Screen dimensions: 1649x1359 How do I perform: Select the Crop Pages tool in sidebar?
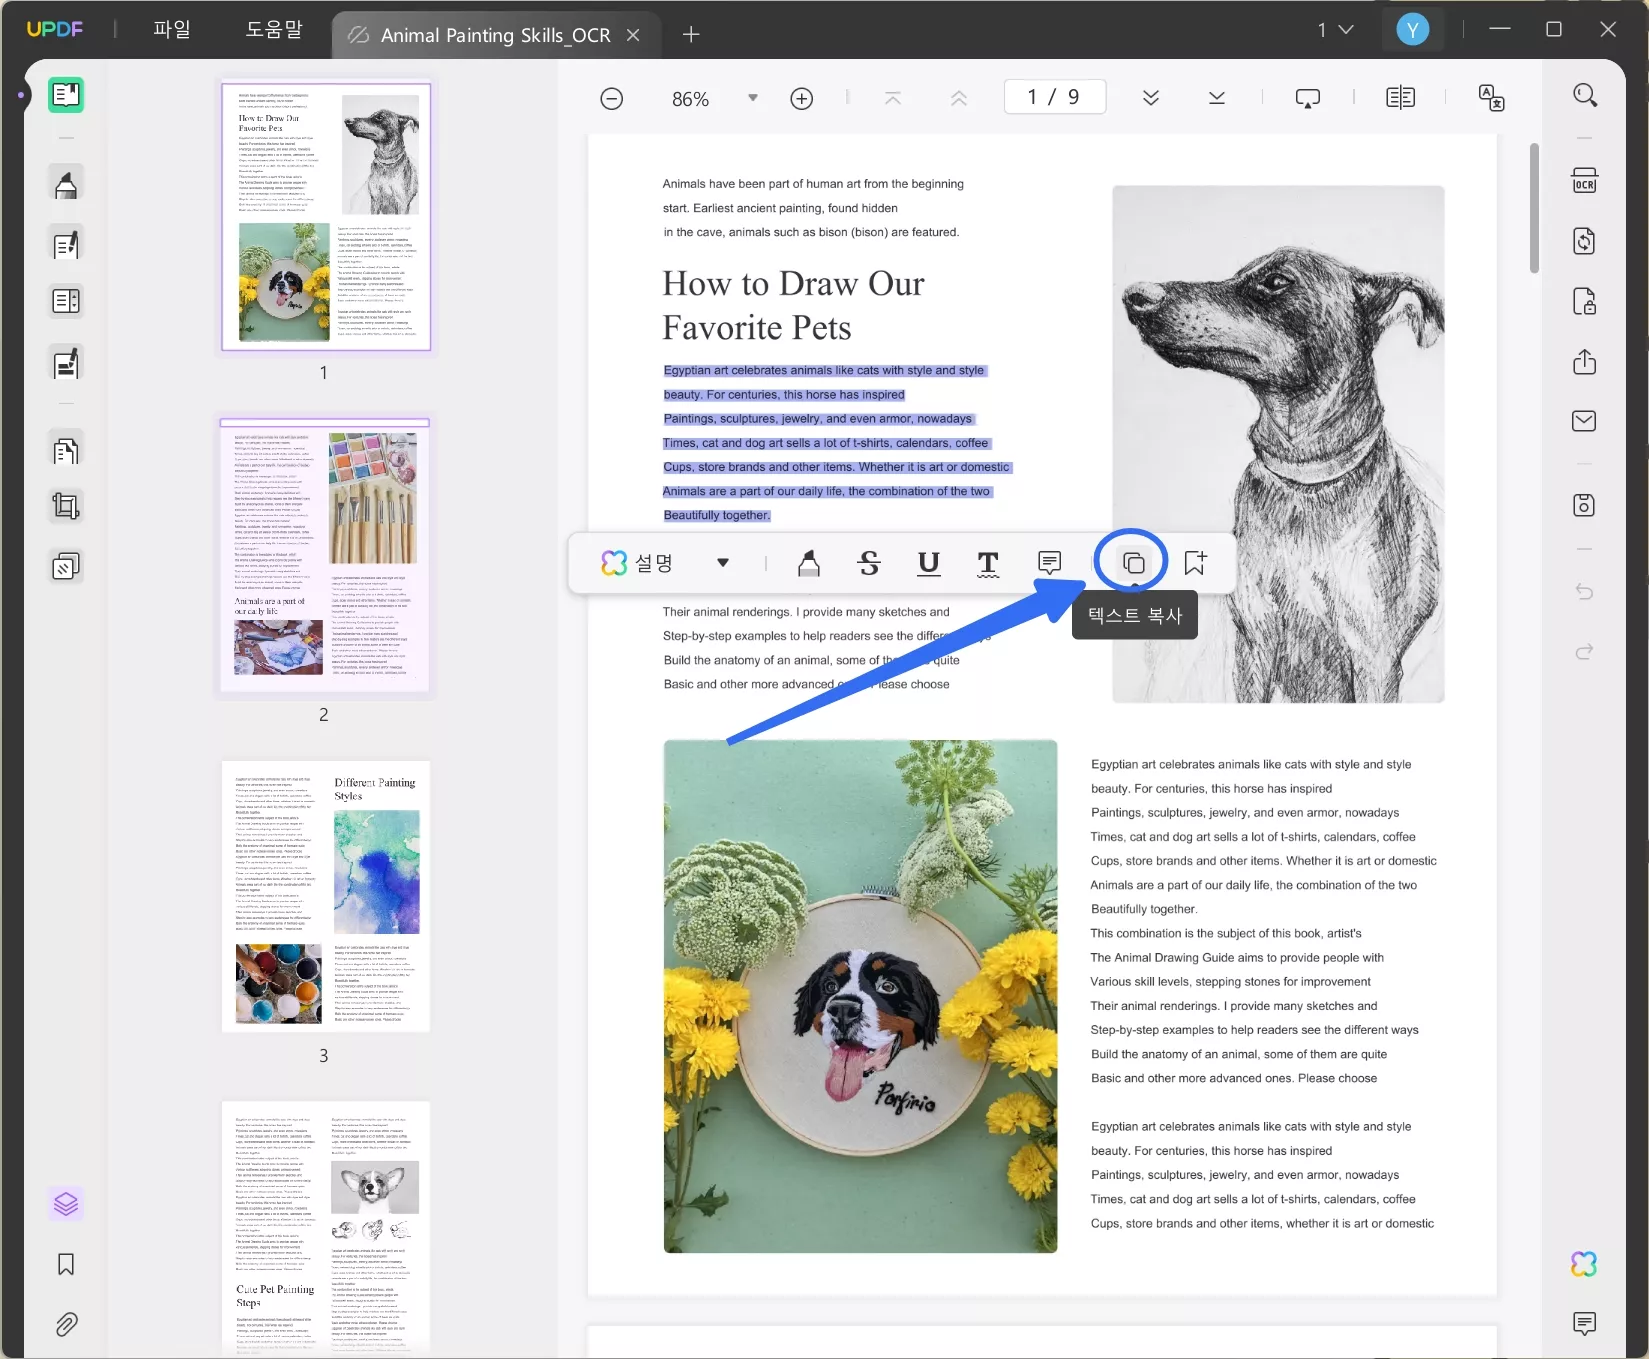coord(66,506)
